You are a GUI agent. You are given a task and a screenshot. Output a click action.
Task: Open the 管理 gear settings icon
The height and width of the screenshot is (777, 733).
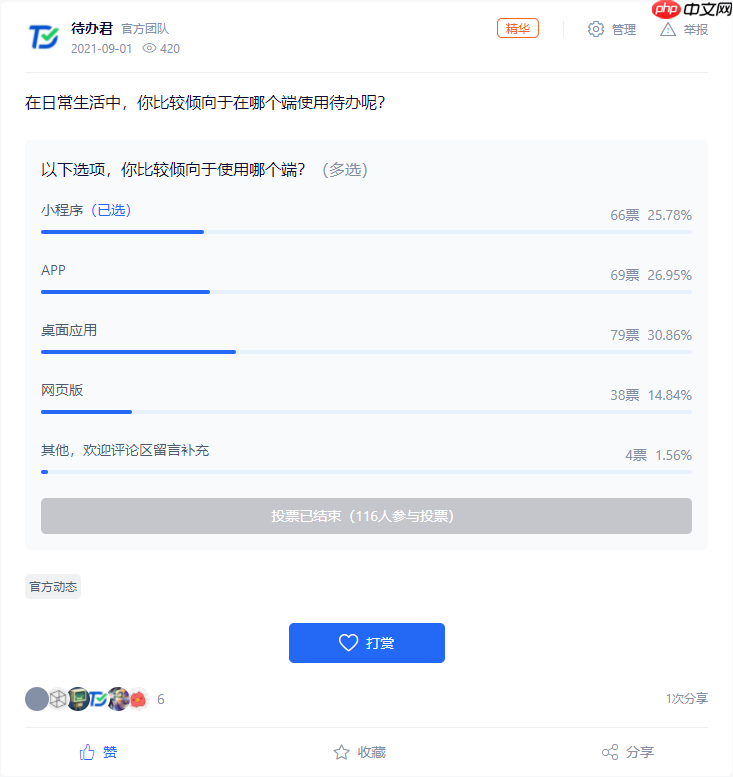point(596,29)
